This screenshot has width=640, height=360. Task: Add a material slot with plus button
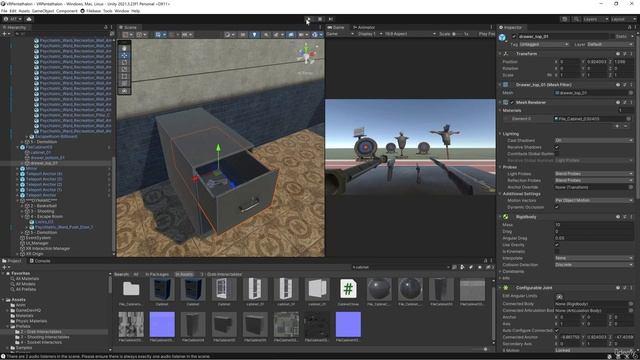point(617,126)
